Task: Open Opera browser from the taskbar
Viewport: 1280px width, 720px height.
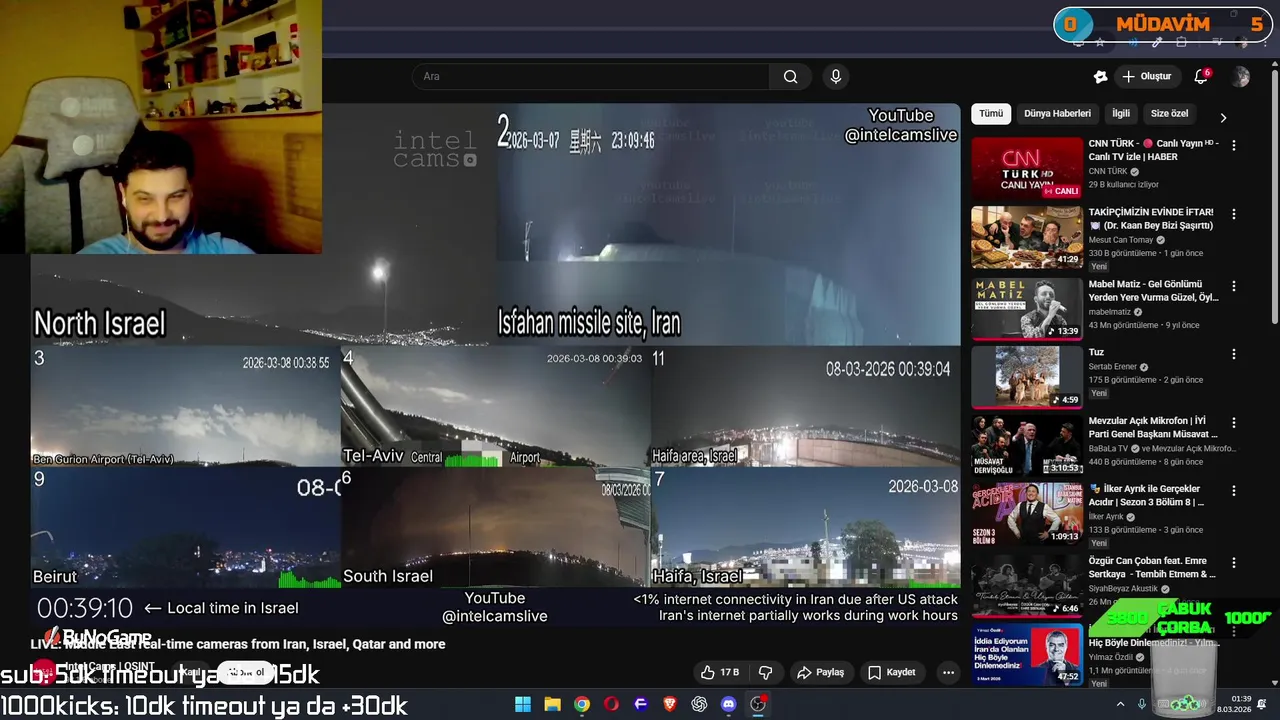Action: click(611, 704)
